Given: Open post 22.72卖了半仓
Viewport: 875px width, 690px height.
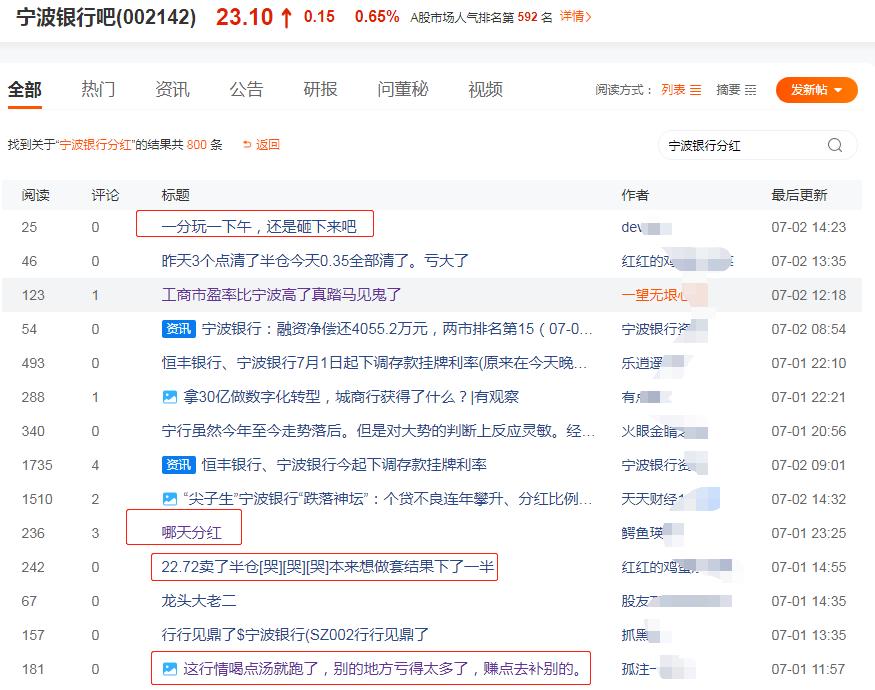Looking at the screenshot, I should [328, 567].
